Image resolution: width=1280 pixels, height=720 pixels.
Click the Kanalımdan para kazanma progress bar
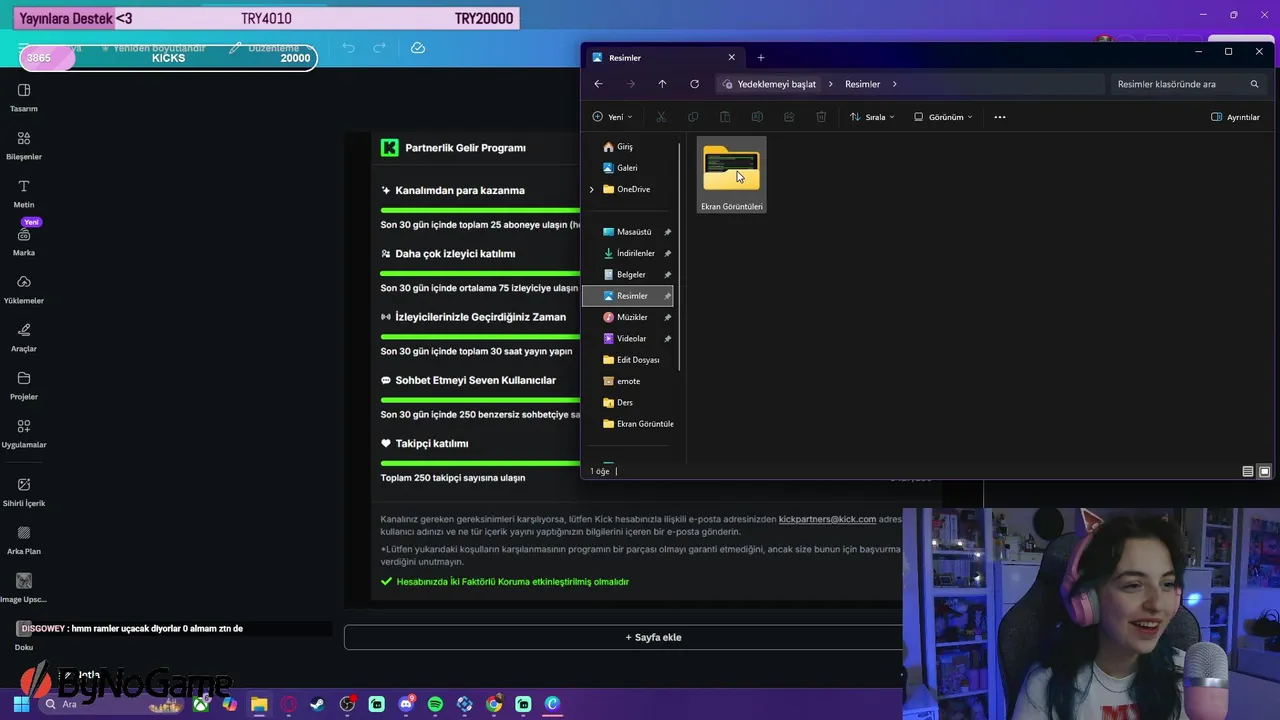pyautogui.click(x=480, y=210)
